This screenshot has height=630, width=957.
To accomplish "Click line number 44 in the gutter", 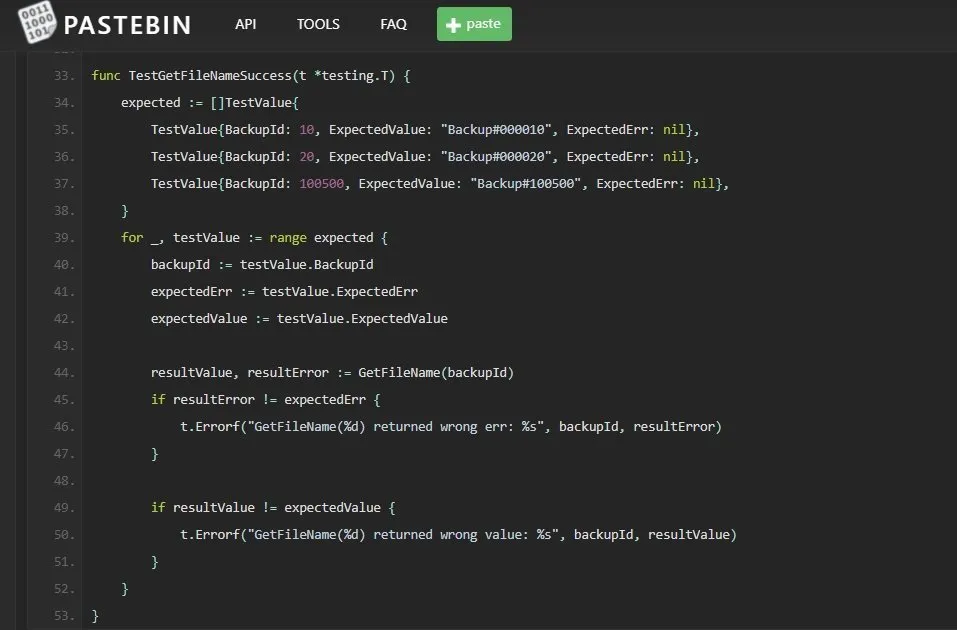I will point(64,373).
